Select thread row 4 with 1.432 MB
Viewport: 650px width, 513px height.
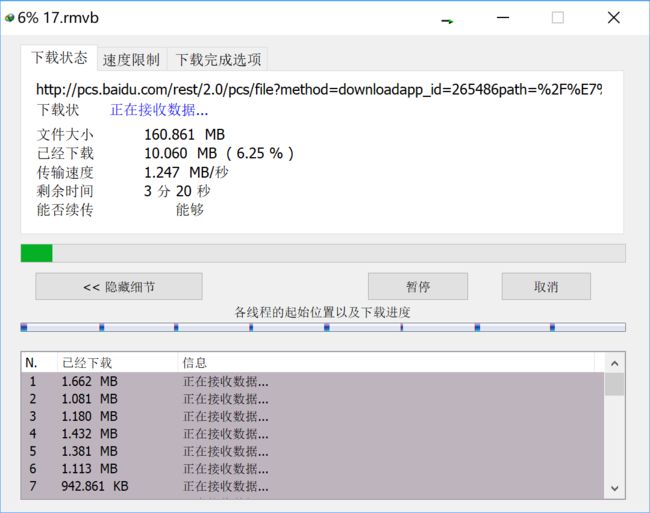(x=313, y=433)
